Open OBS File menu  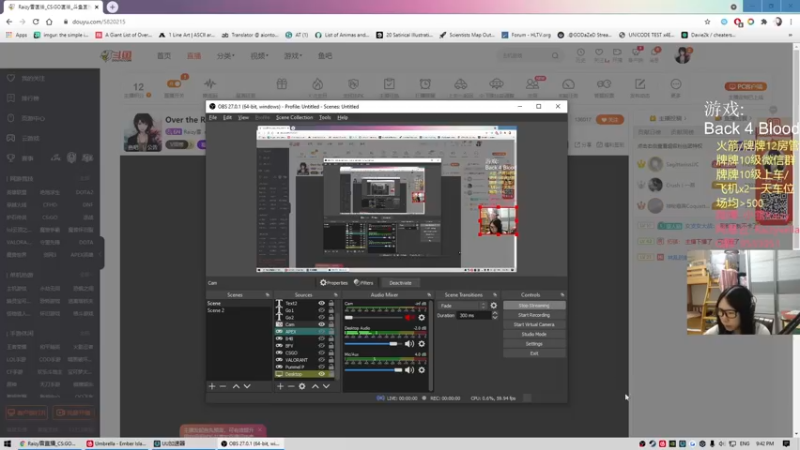click(x=213, y=117)
